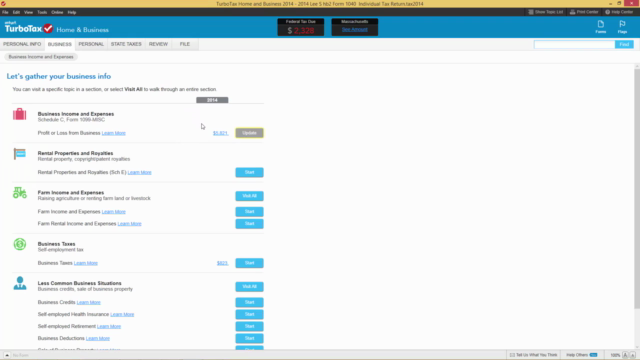Open Learn More for Farm Income and Expenses
This screenshot has height=360, width=640.
pyautogui.click(x=113, y=211)
